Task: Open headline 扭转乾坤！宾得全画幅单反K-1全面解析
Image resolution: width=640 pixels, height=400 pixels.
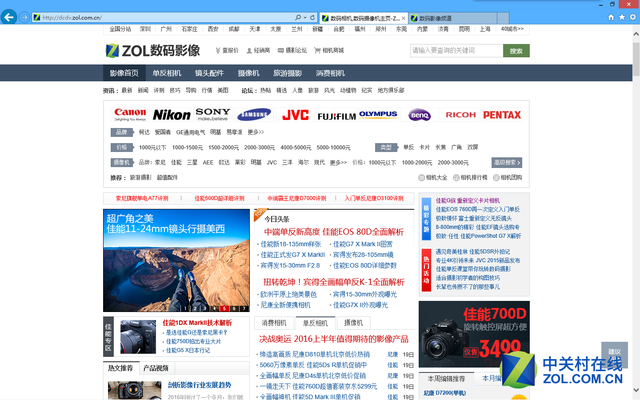Action: (333, 282)
